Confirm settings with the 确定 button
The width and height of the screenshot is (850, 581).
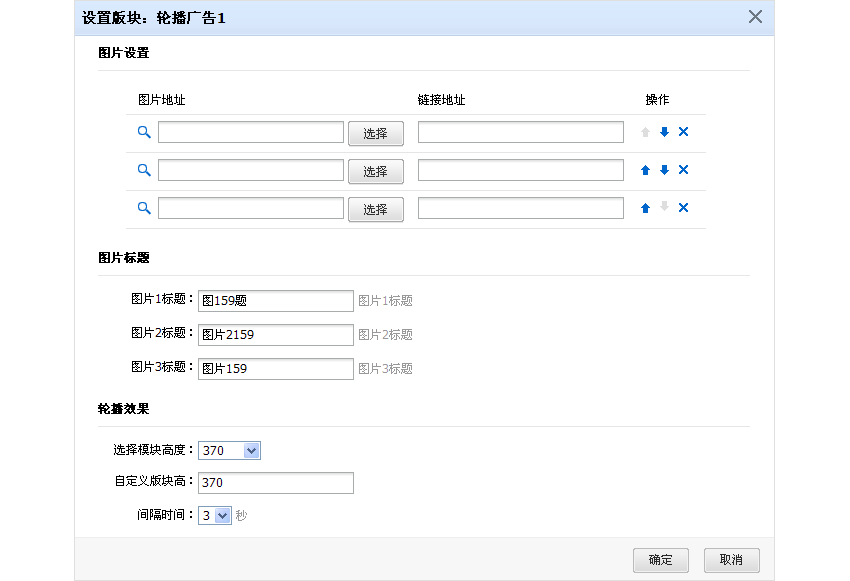(x=661, y=560)
